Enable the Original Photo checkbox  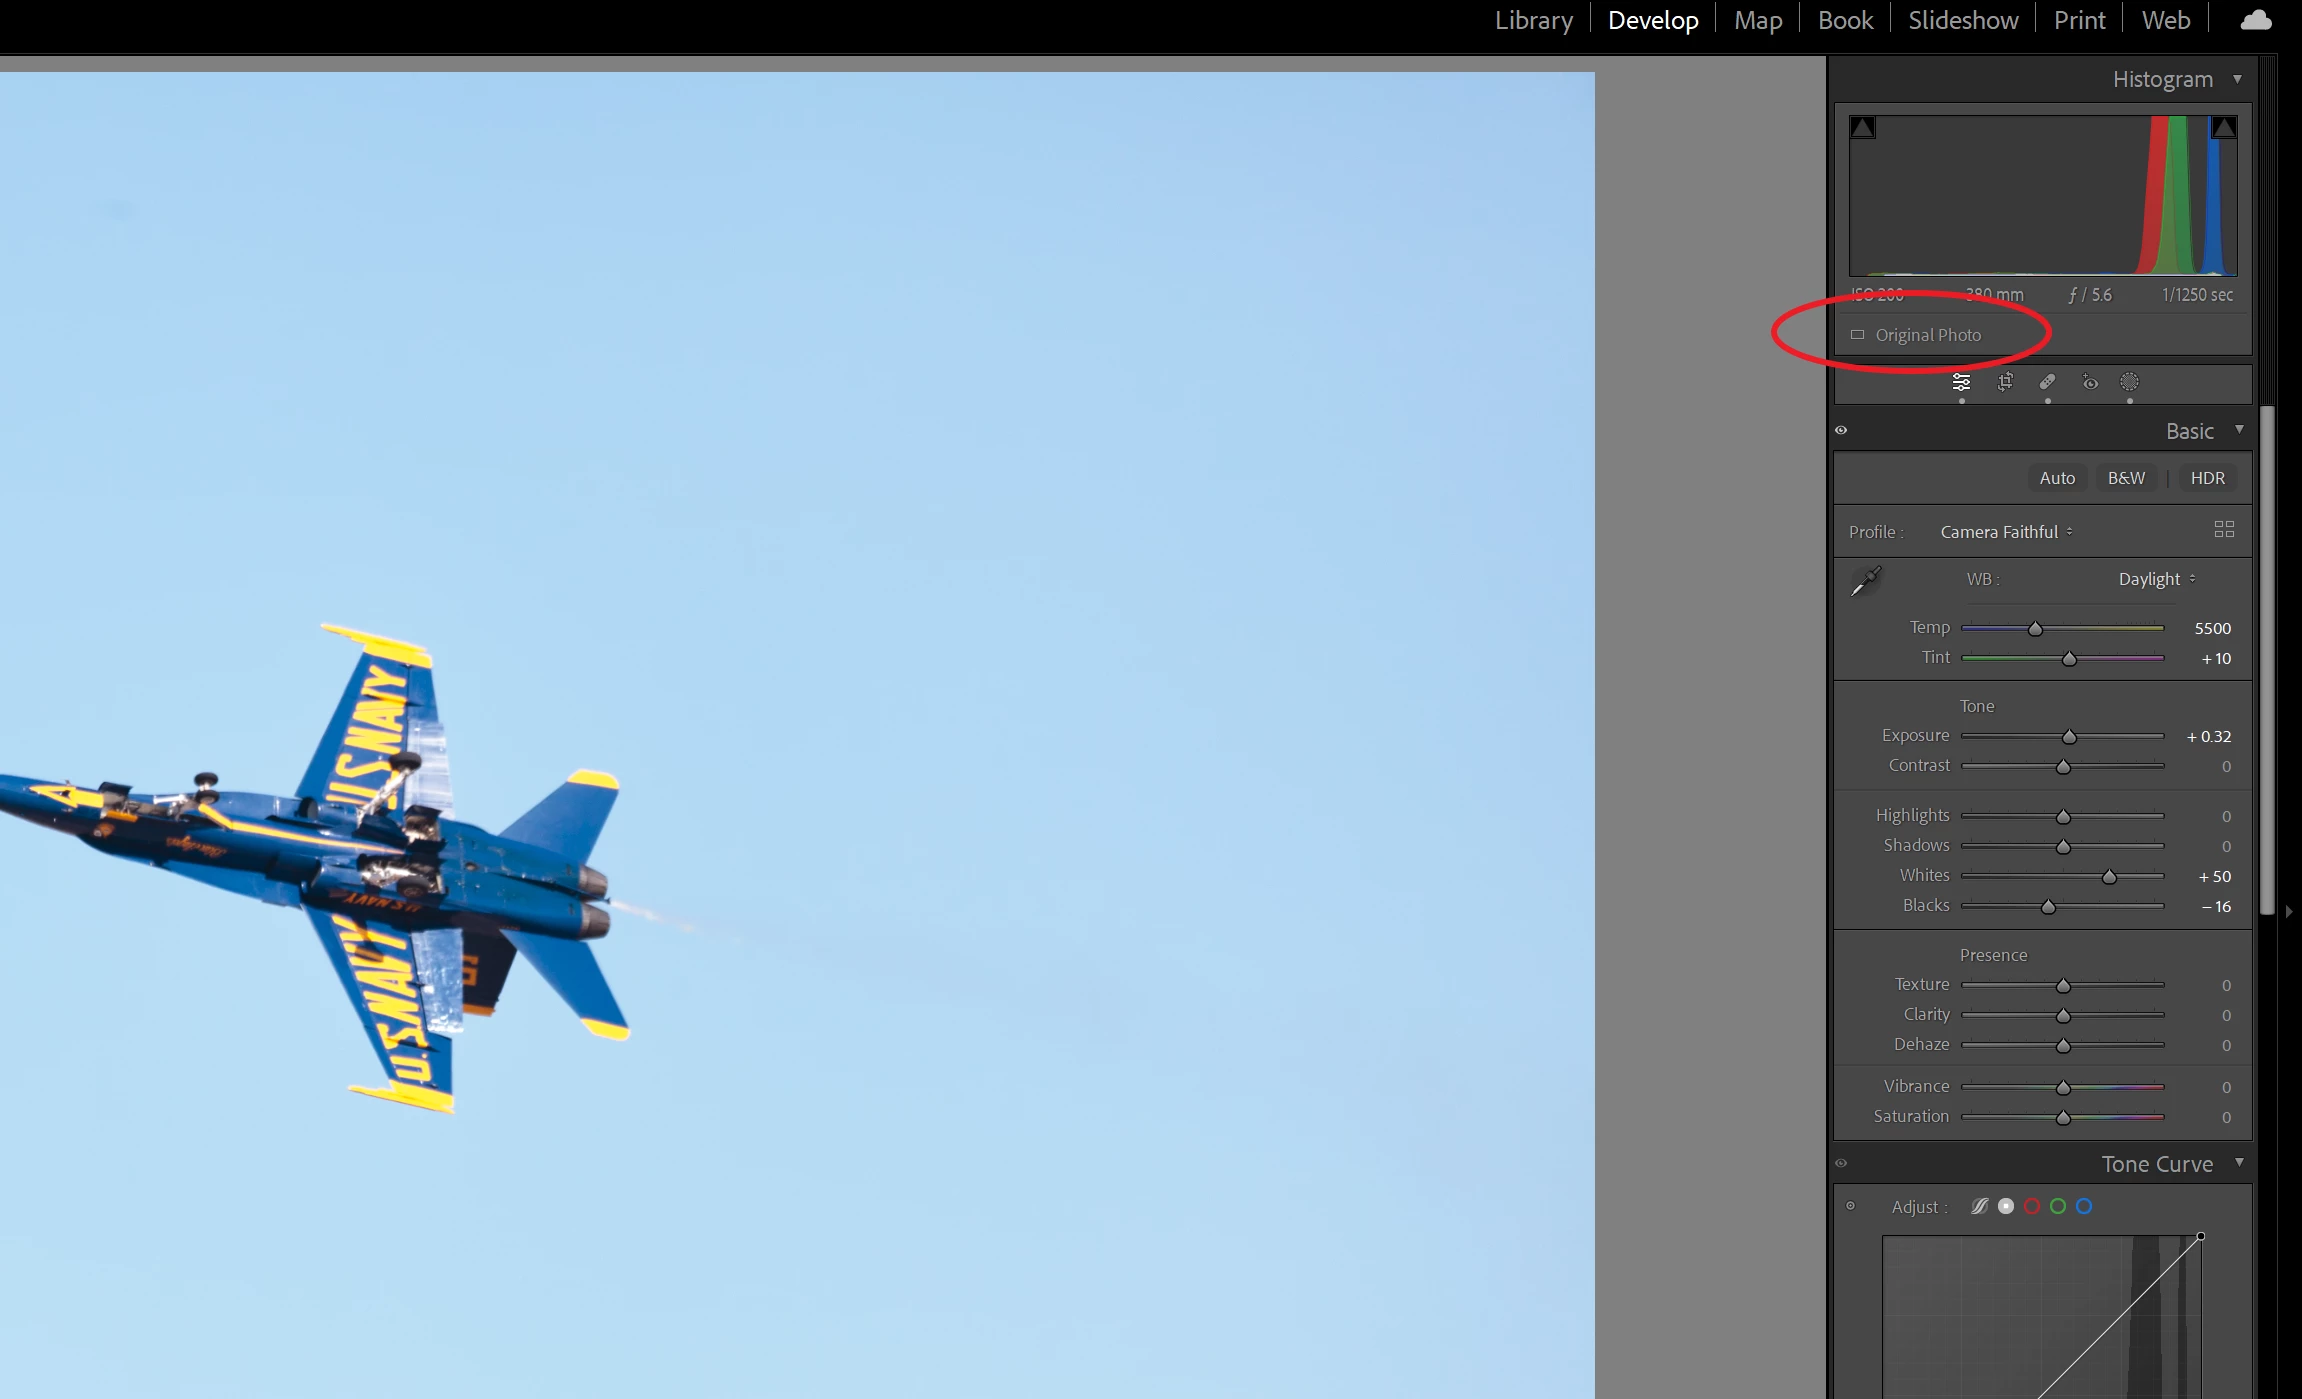(1857, 335)
